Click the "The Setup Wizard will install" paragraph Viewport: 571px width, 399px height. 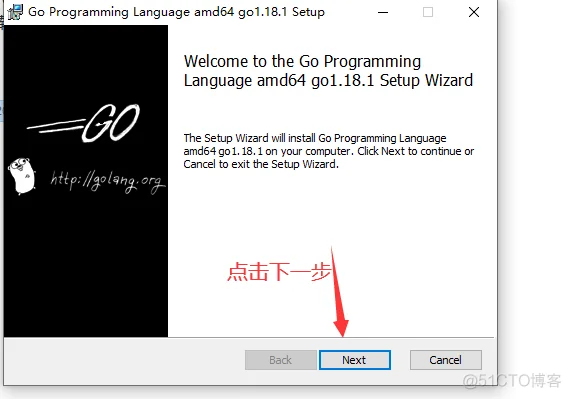coord(328,151)
